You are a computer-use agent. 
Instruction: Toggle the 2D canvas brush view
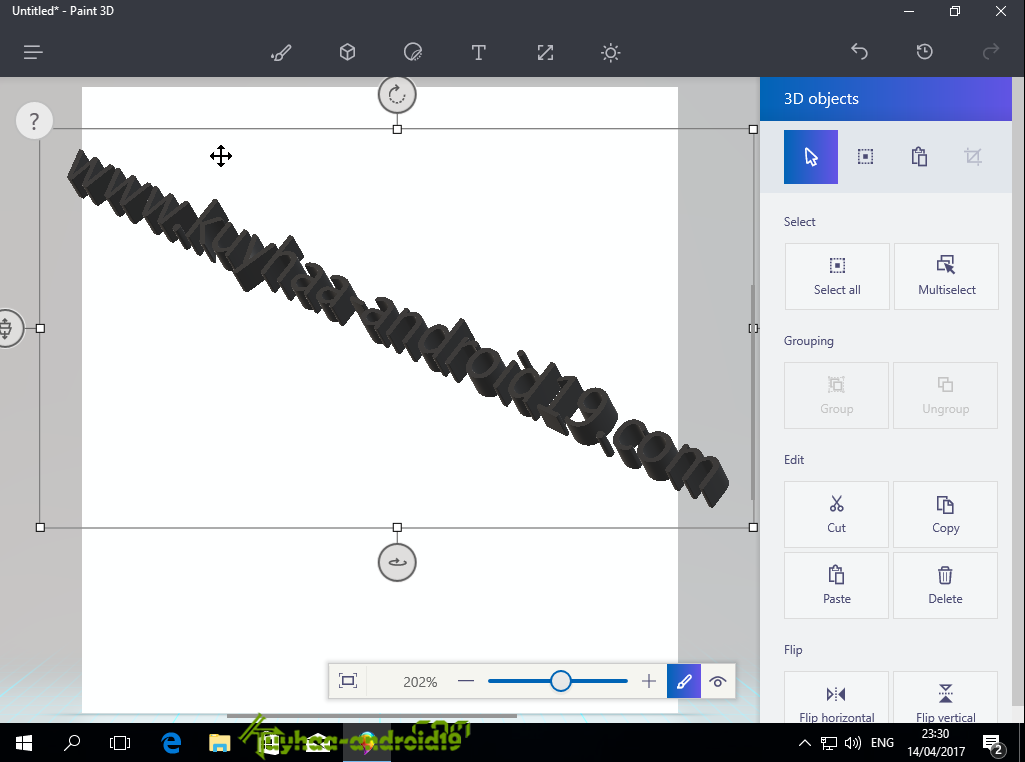point(684,681)
